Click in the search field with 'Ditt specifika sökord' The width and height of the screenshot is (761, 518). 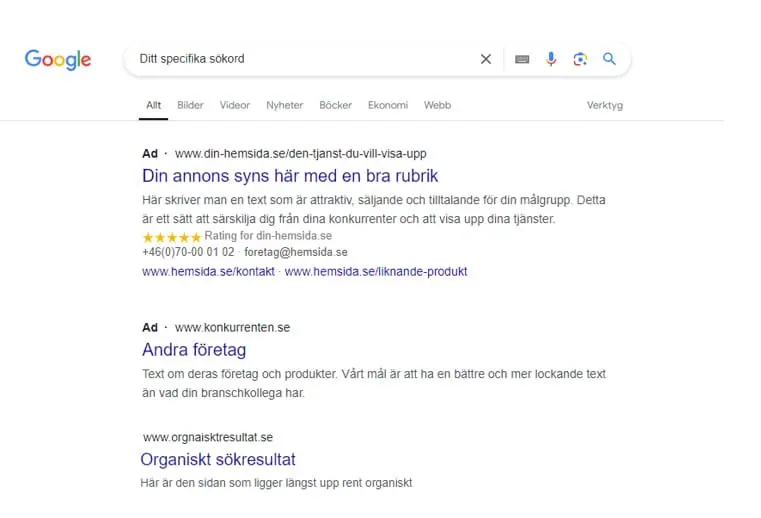(x=301, y=59)
